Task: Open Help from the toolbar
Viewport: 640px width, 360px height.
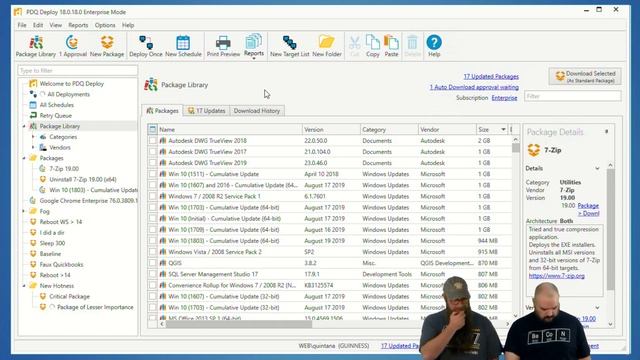Action: pyautogui.click(x=434, y=46)
